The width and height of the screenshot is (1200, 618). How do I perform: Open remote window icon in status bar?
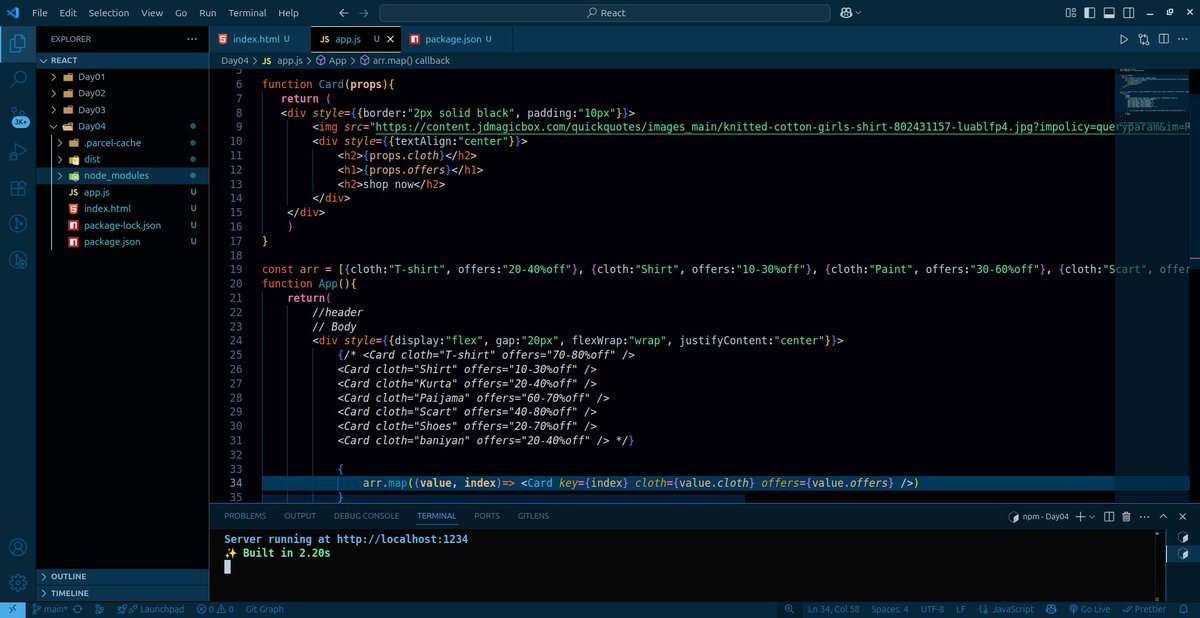click(x=13, y=609)
